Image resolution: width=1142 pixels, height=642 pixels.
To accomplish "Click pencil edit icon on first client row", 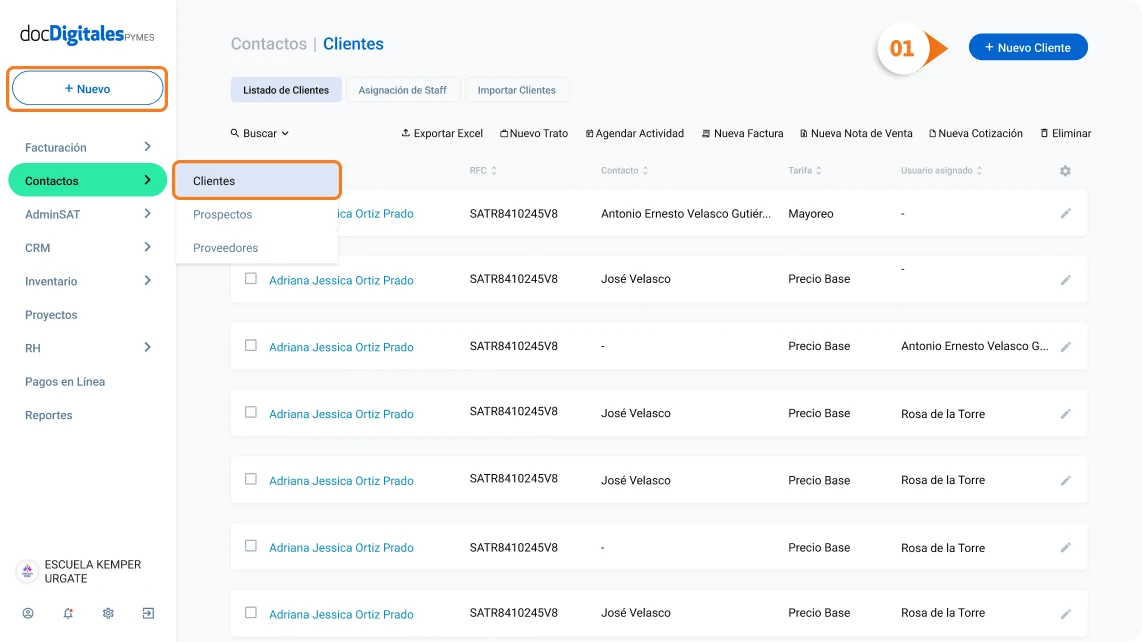I will 1066,213.
